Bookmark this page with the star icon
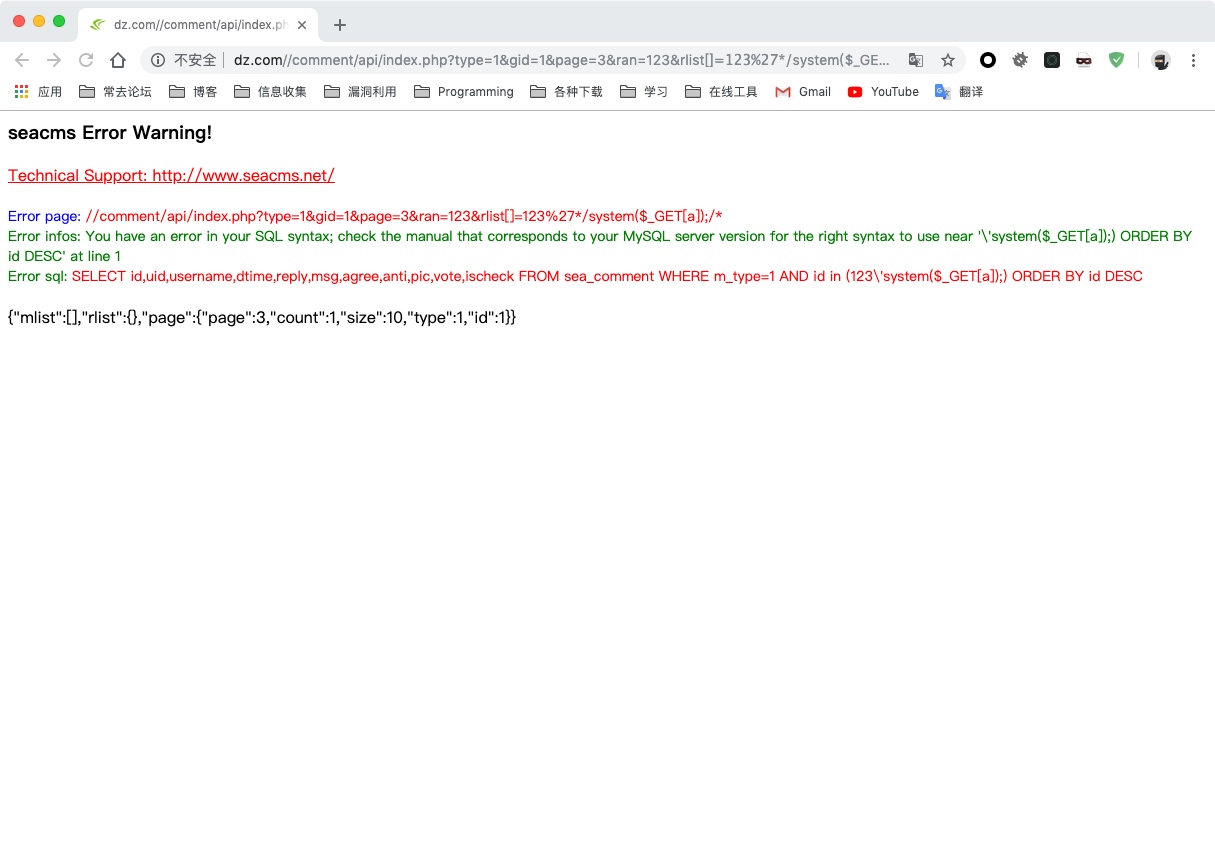The width and height of the screenshot is (1215, 852). click(x=948, y=60)
